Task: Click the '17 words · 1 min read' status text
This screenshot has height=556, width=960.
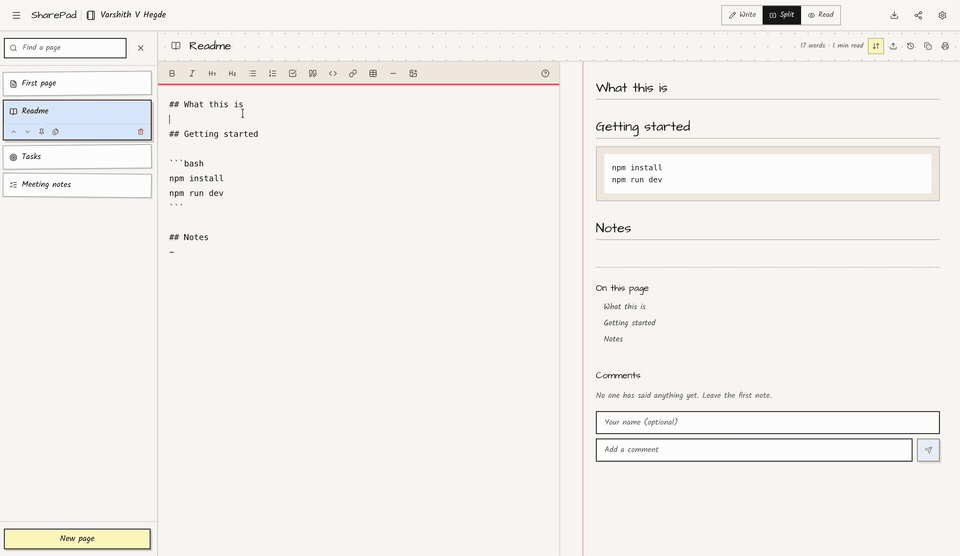Action: [831, 46]
